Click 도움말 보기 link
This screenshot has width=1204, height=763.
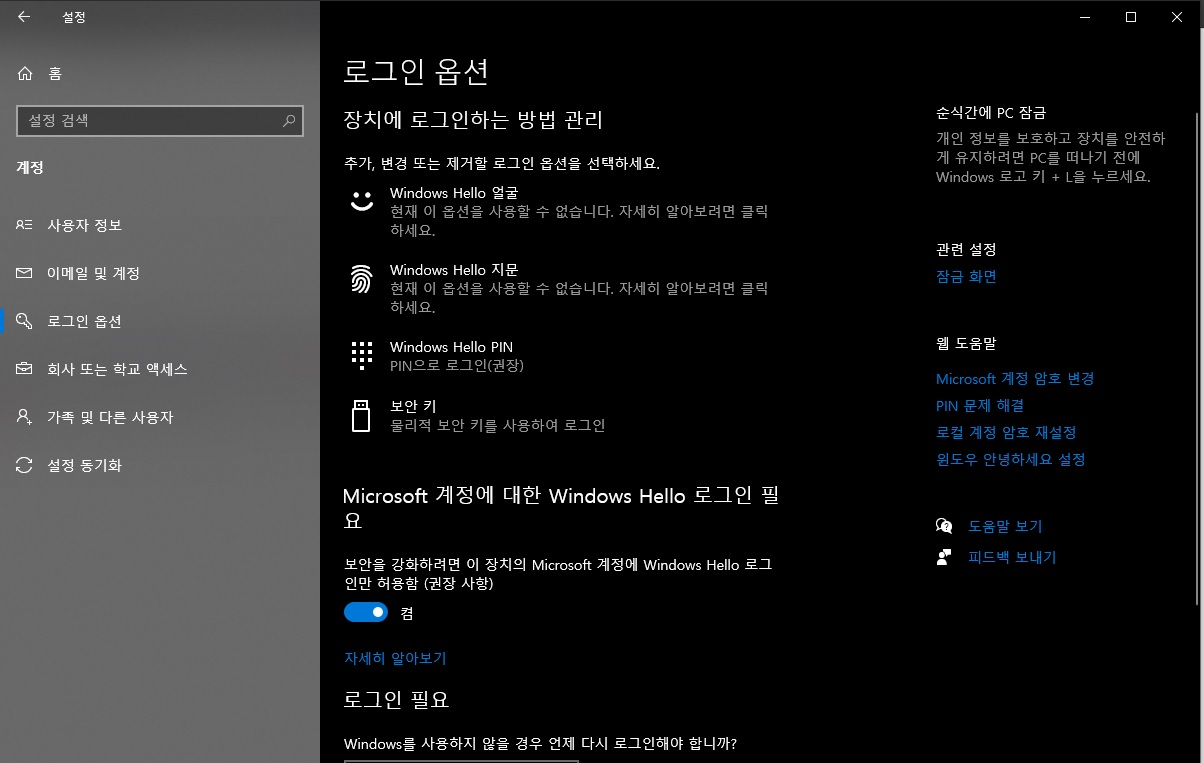click(1005, 526)
